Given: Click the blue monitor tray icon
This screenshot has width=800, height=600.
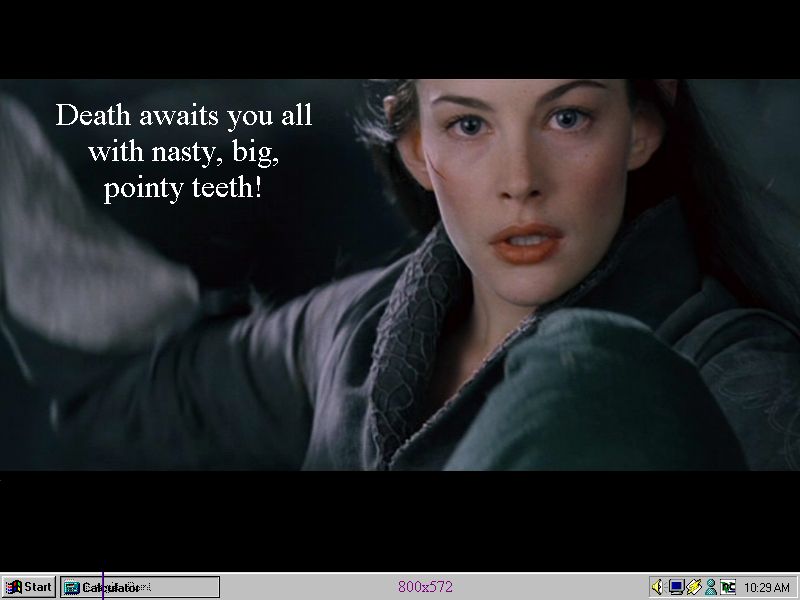Looking at the screenshot, I should pyautogui.click(x=677, y=587).
